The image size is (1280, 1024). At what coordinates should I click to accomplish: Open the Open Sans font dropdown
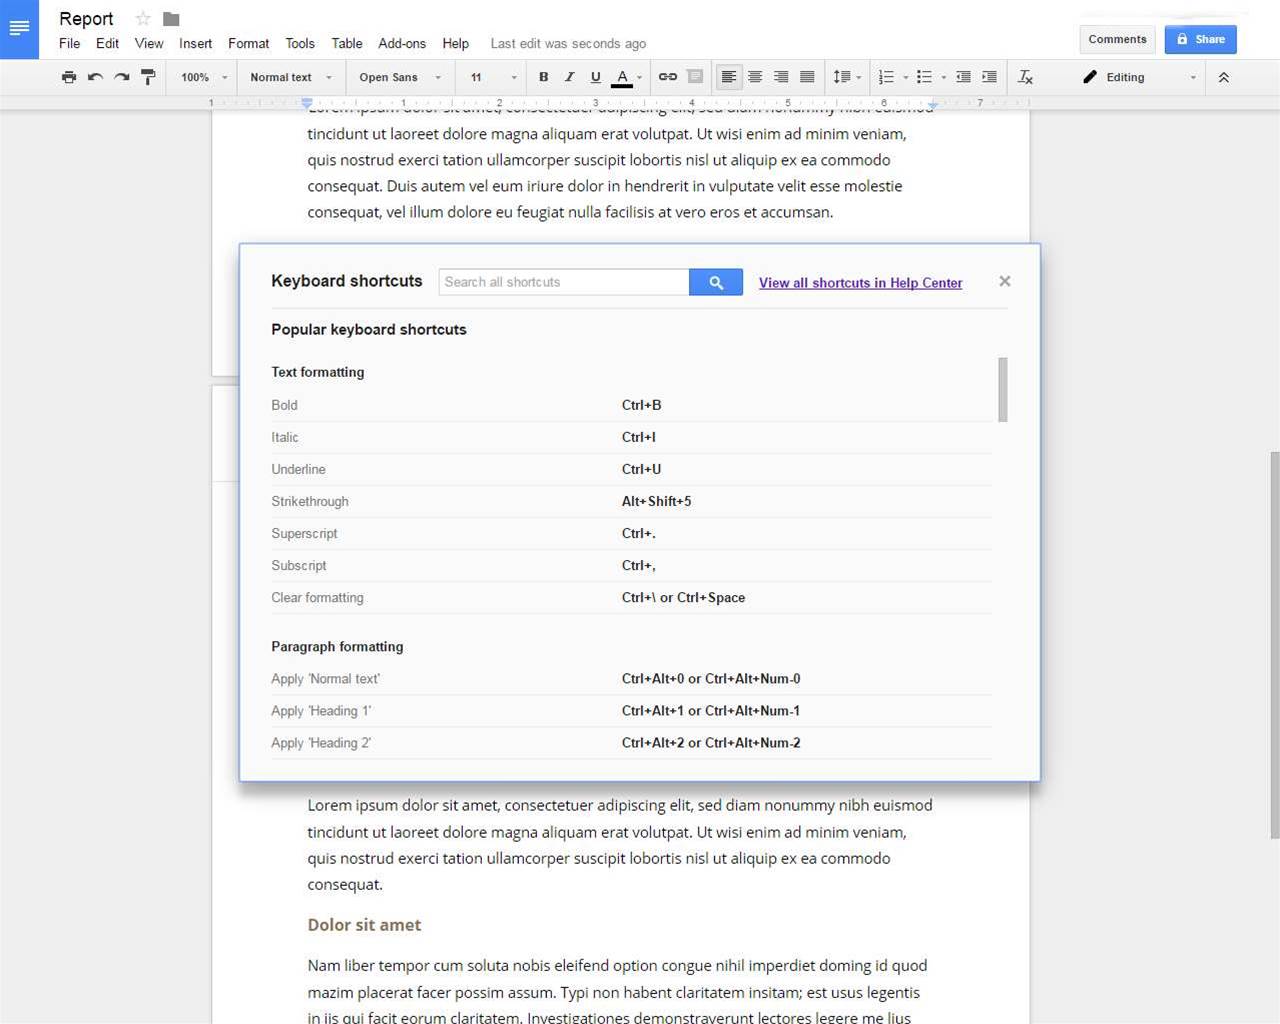(x=400, y=77)
